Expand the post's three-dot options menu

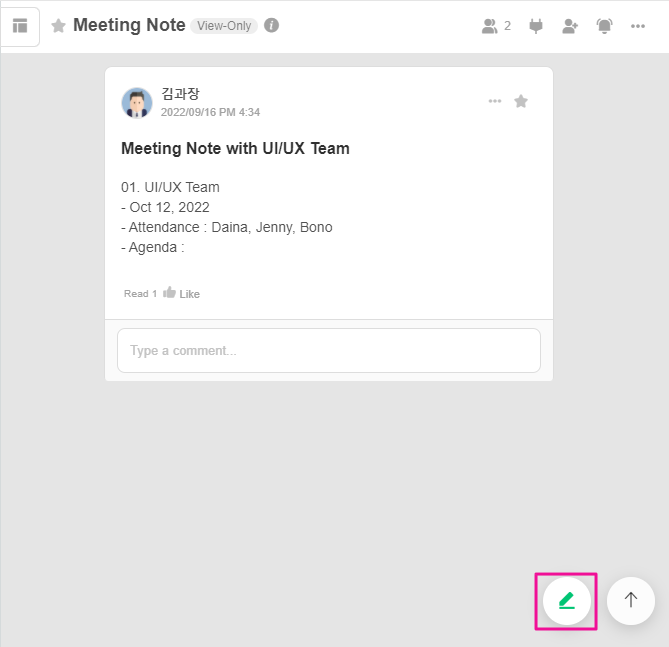(494, 101)
